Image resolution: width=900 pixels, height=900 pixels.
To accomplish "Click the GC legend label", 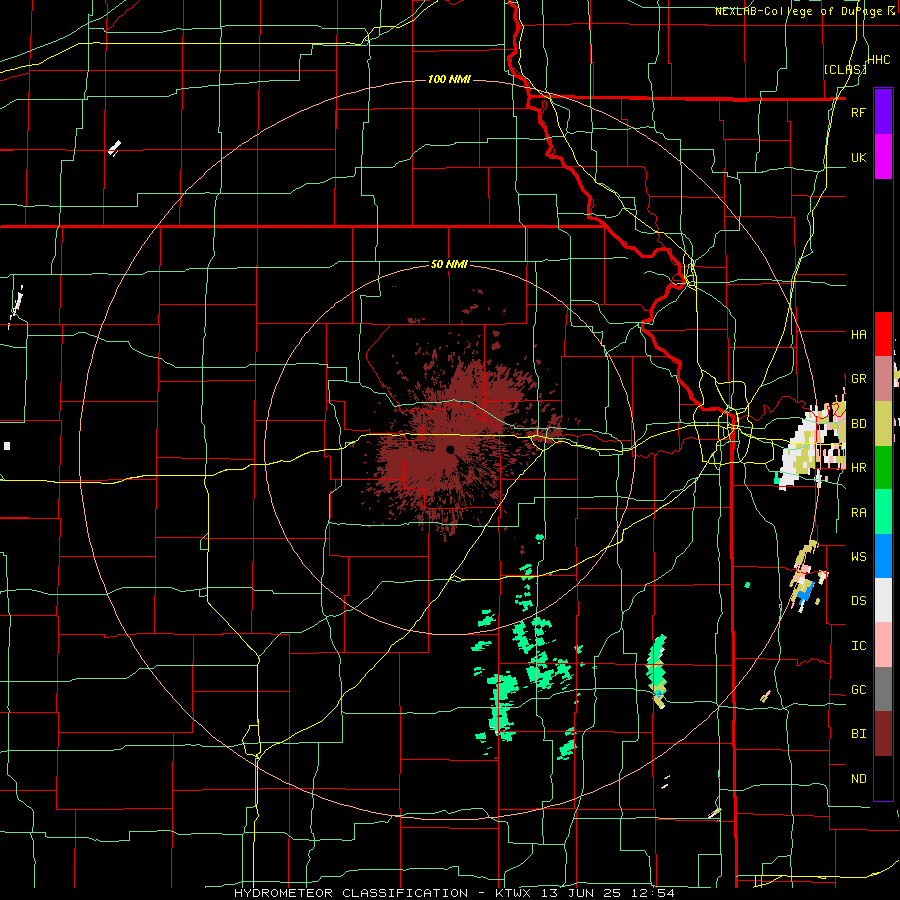I will click(858, 690).
